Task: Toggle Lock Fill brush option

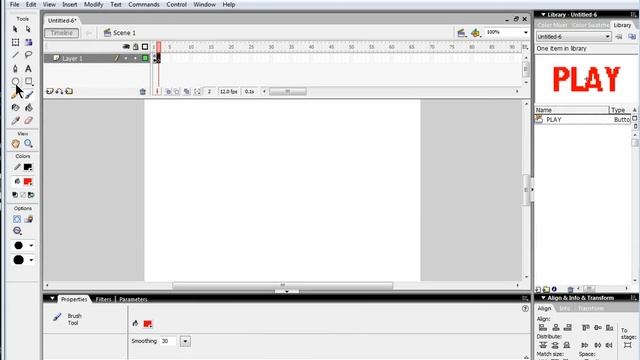Action: pyautogui.click(x=28, y=219)
